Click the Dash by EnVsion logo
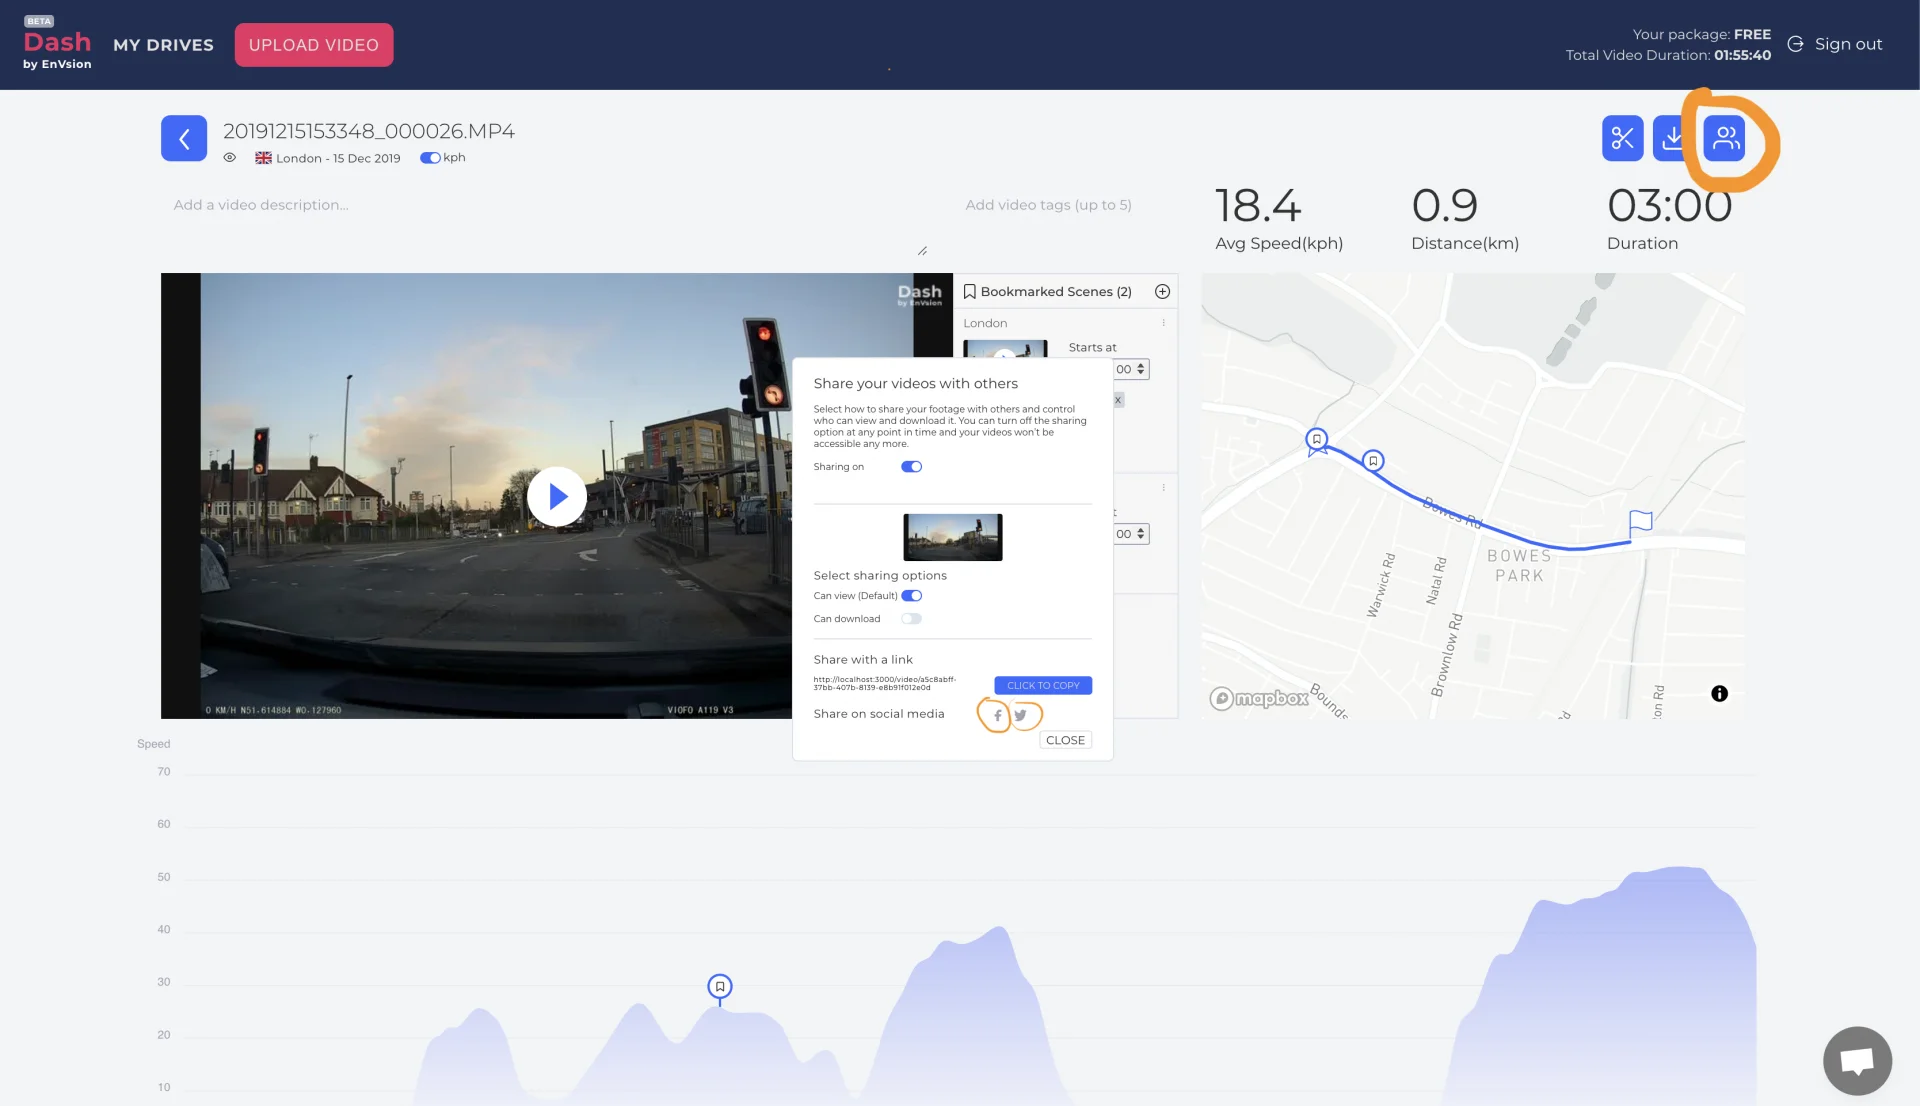The height and width of the screenshot is (1106, 1920). click(57, 45)
